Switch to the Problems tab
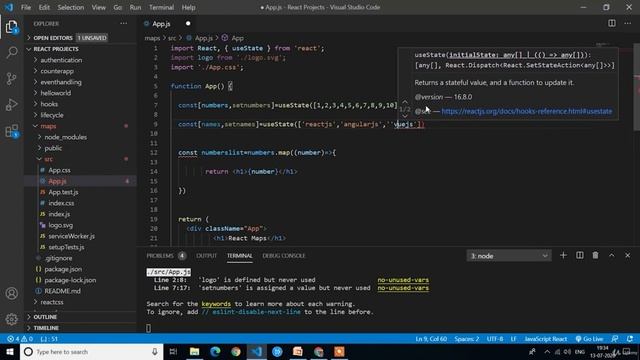Image resolution: width=640 pixels, height=360 pixels. coord(166,256)
